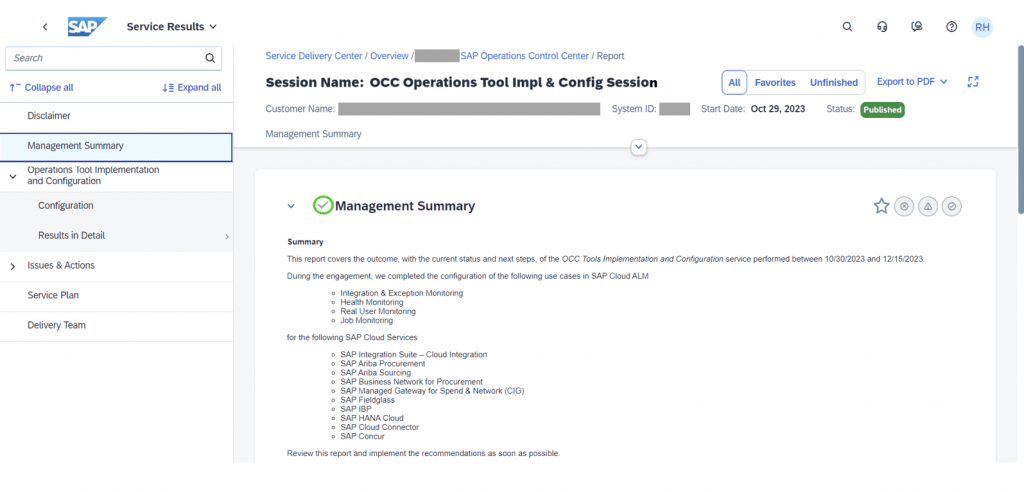Click 'SAP Ariba Sourcing' list item
Viewport: 1024px width, 492px height.
(376, 372)
